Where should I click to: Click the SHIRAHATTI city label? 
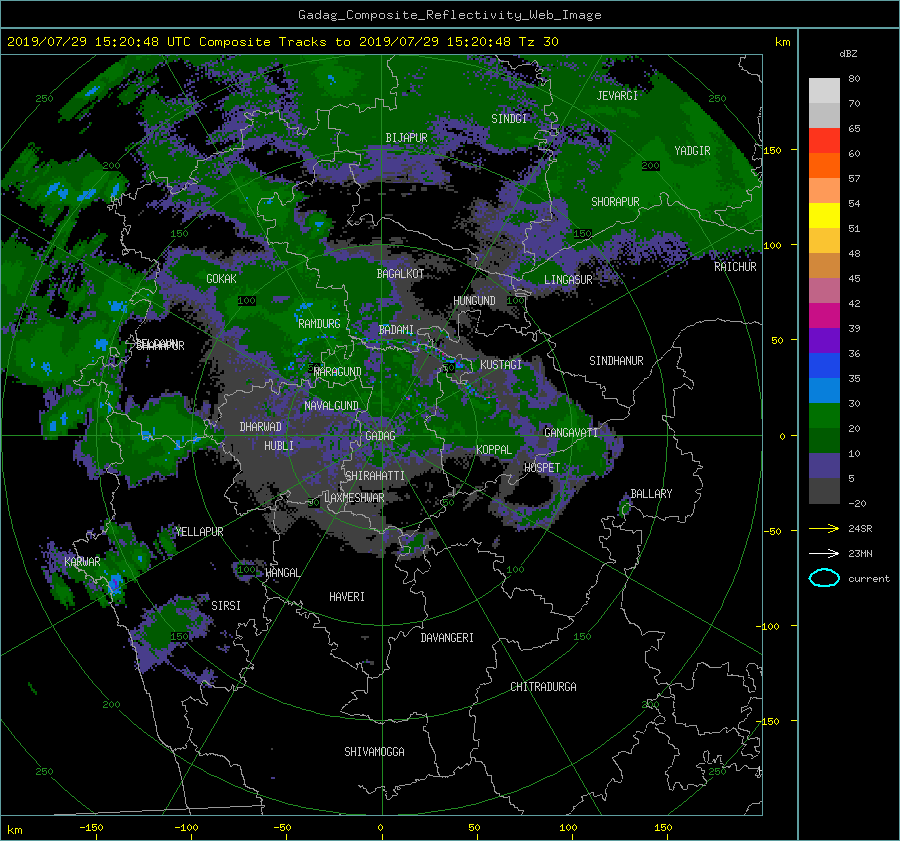[x=375, y=476]
